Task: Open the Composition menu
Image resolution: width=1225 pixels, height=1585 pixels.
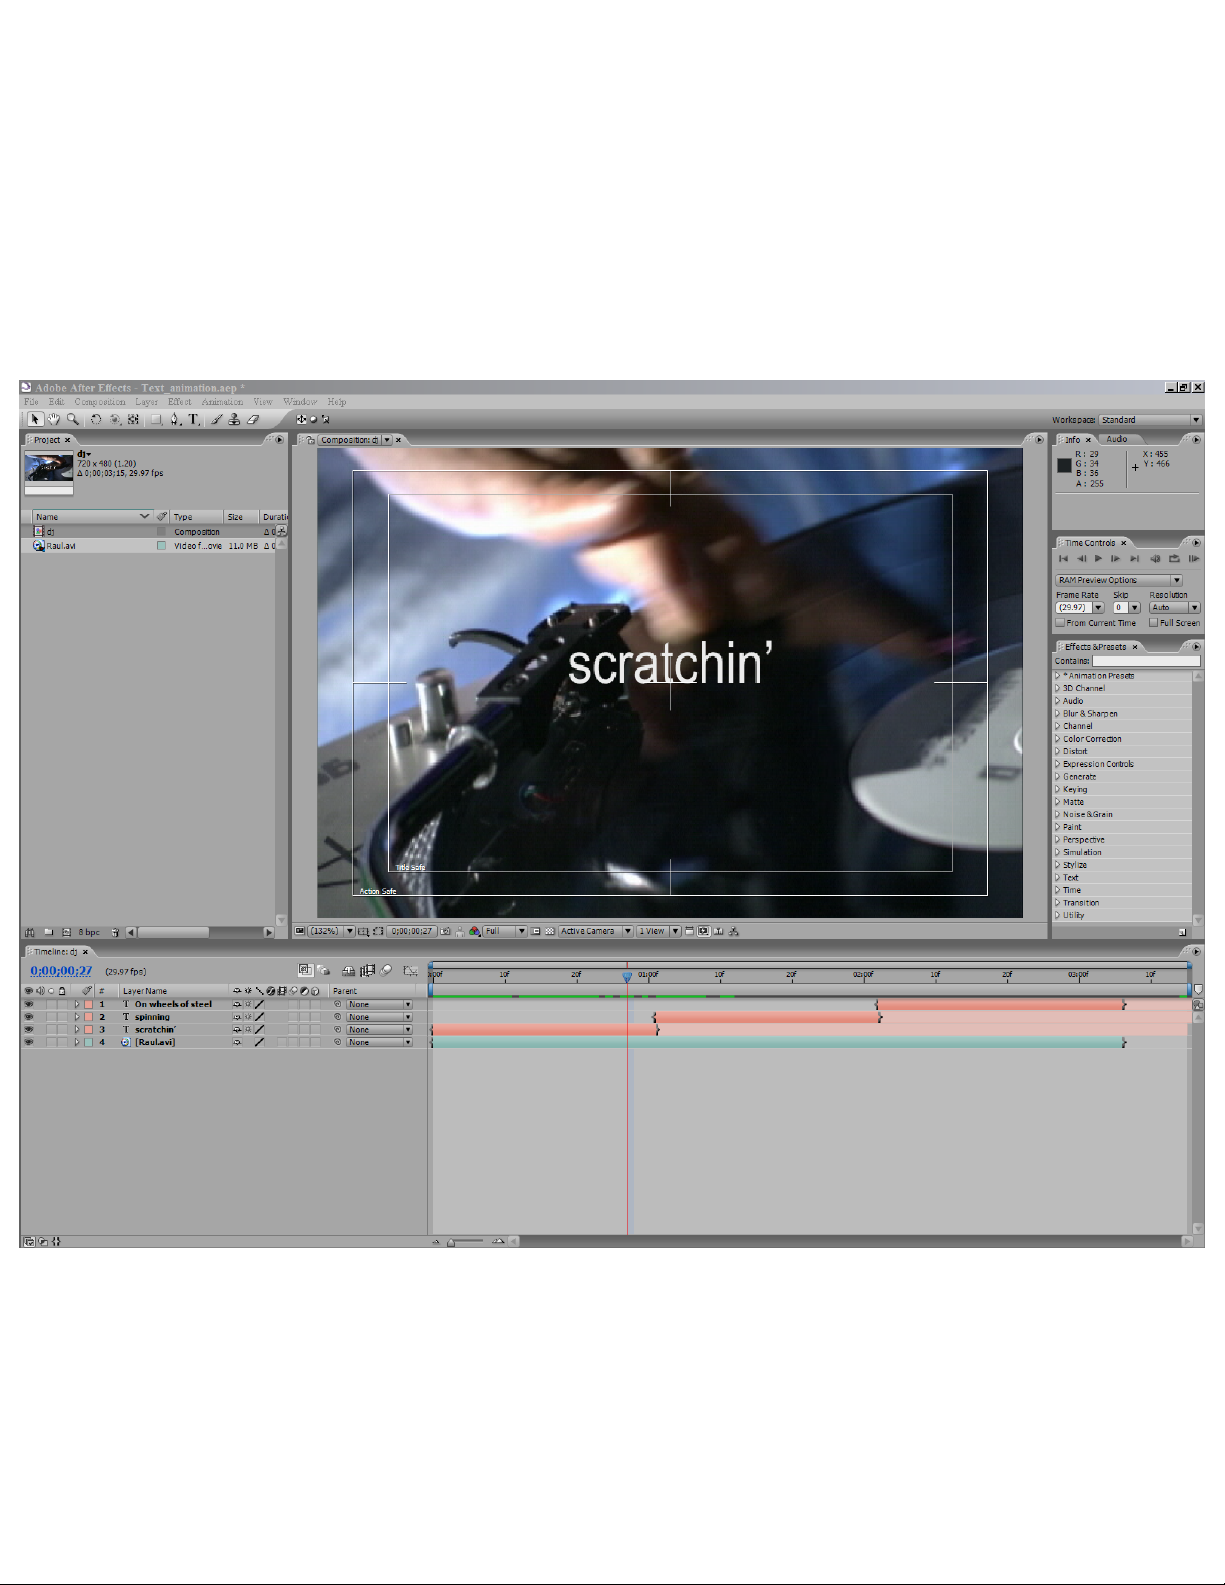Action: [x=100, y=402]
